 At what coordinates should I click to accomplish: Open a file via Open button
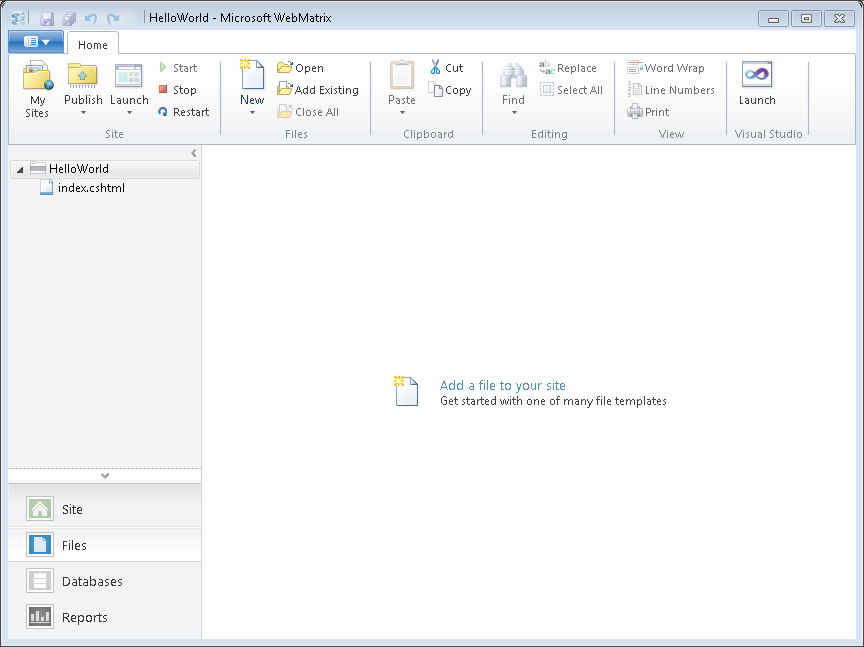[300, 68]
